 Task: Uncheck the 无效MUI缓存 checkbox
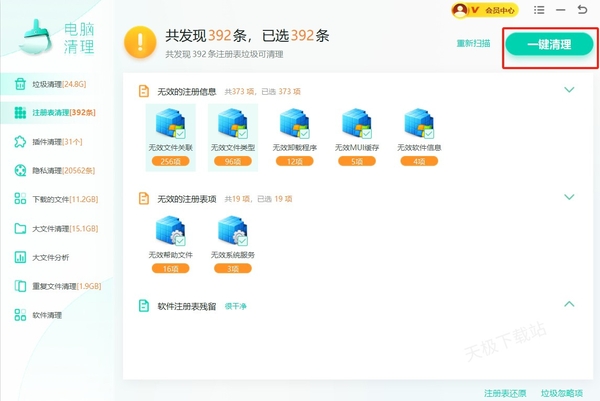point(367,134)
